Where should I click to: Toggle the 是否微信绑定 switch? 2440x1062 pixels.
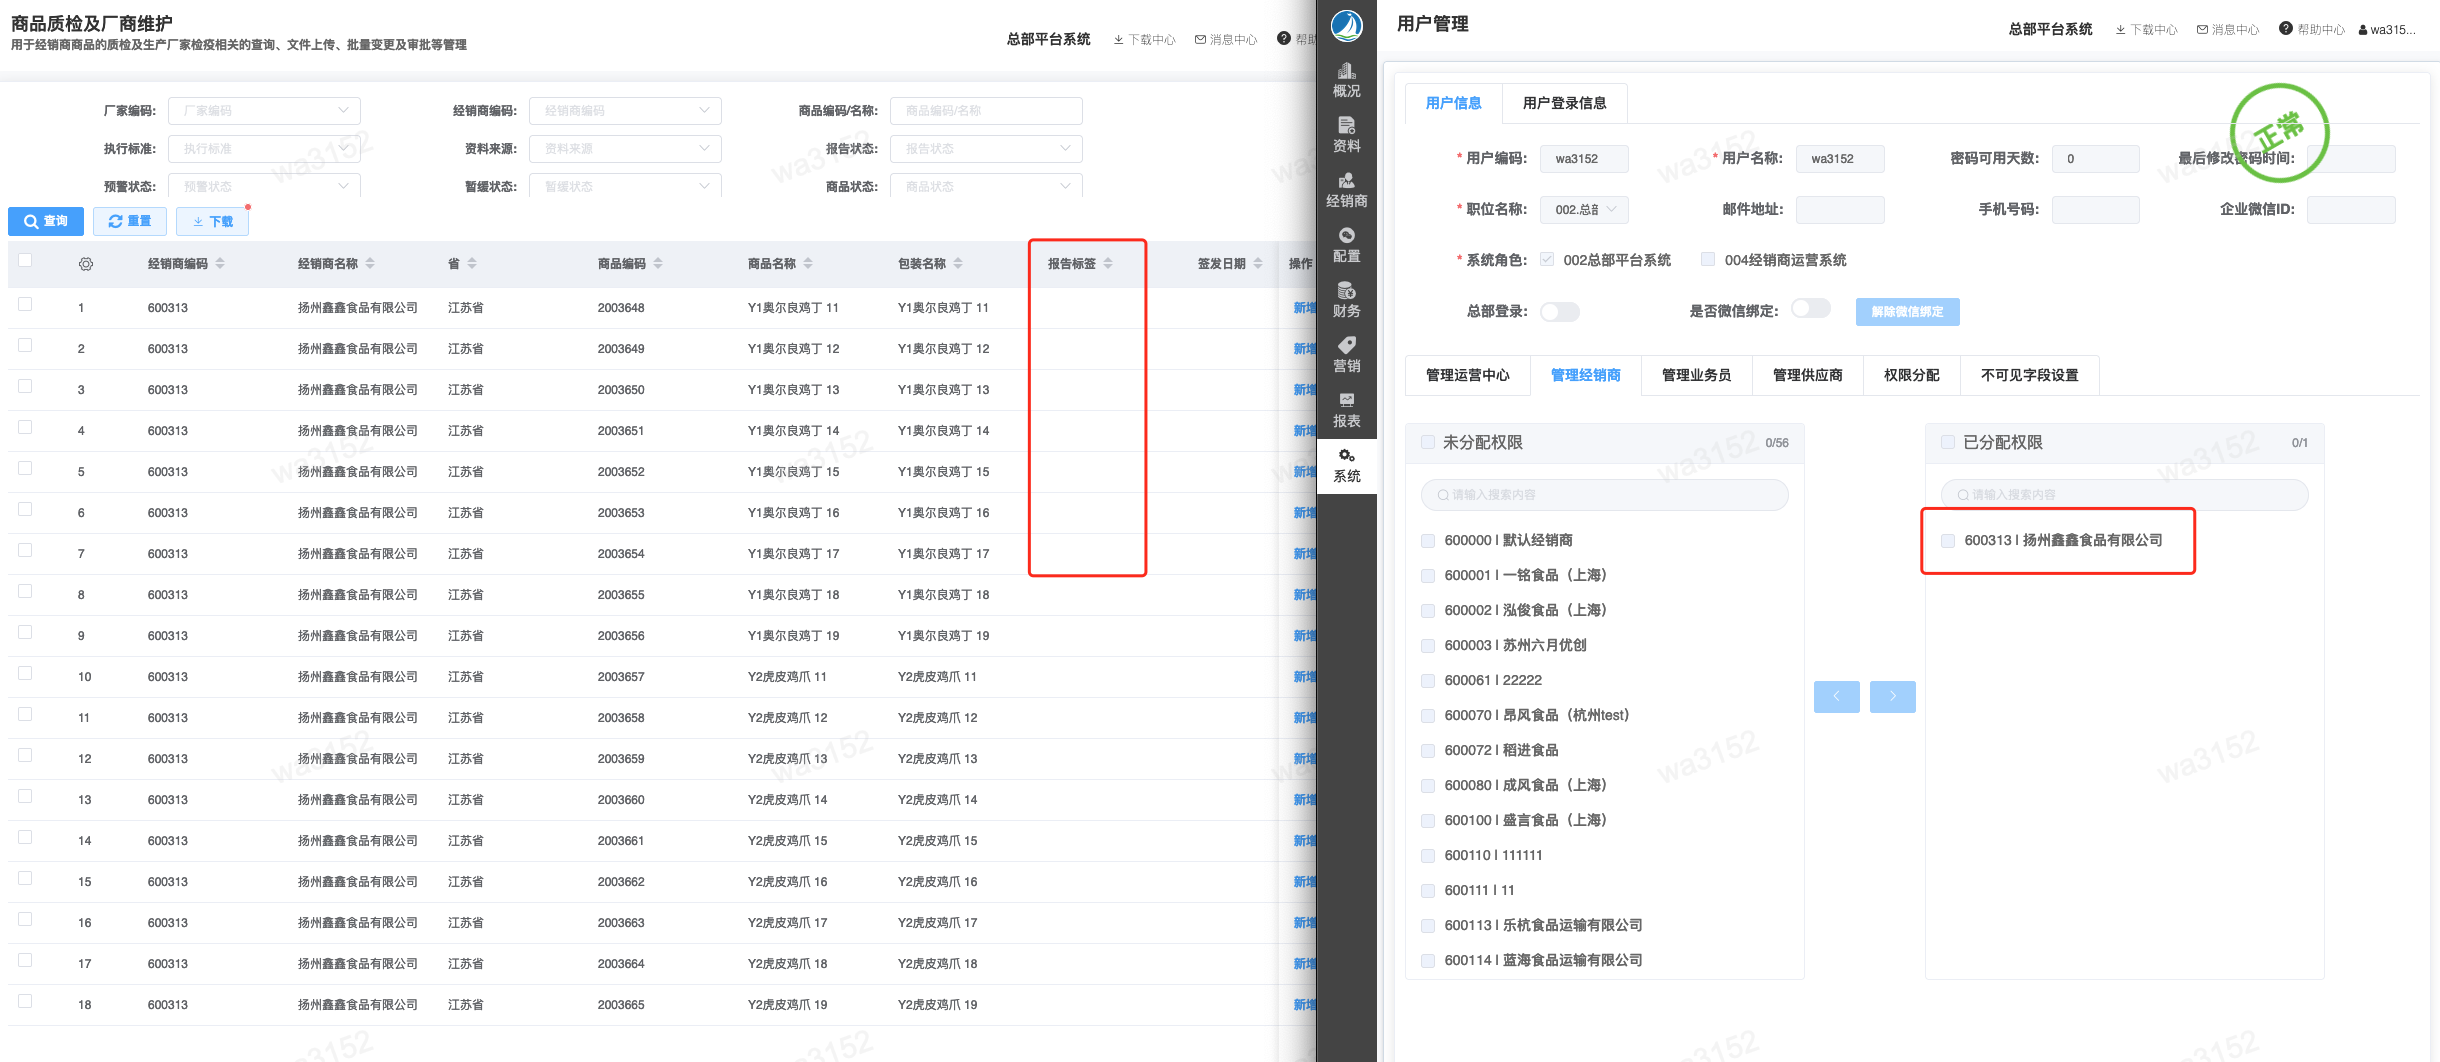pyautogui.click(x=1811, y=309)
